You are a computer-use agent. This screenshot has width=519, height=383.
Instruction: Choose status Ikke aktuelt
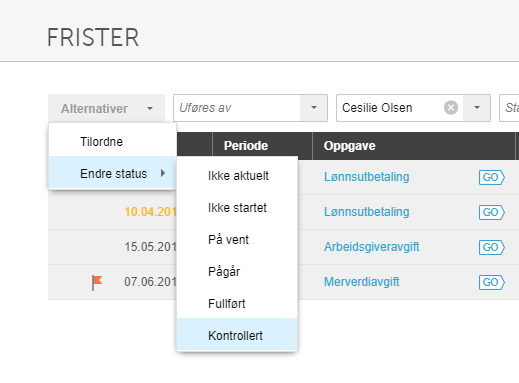click(x=237, y=176)
